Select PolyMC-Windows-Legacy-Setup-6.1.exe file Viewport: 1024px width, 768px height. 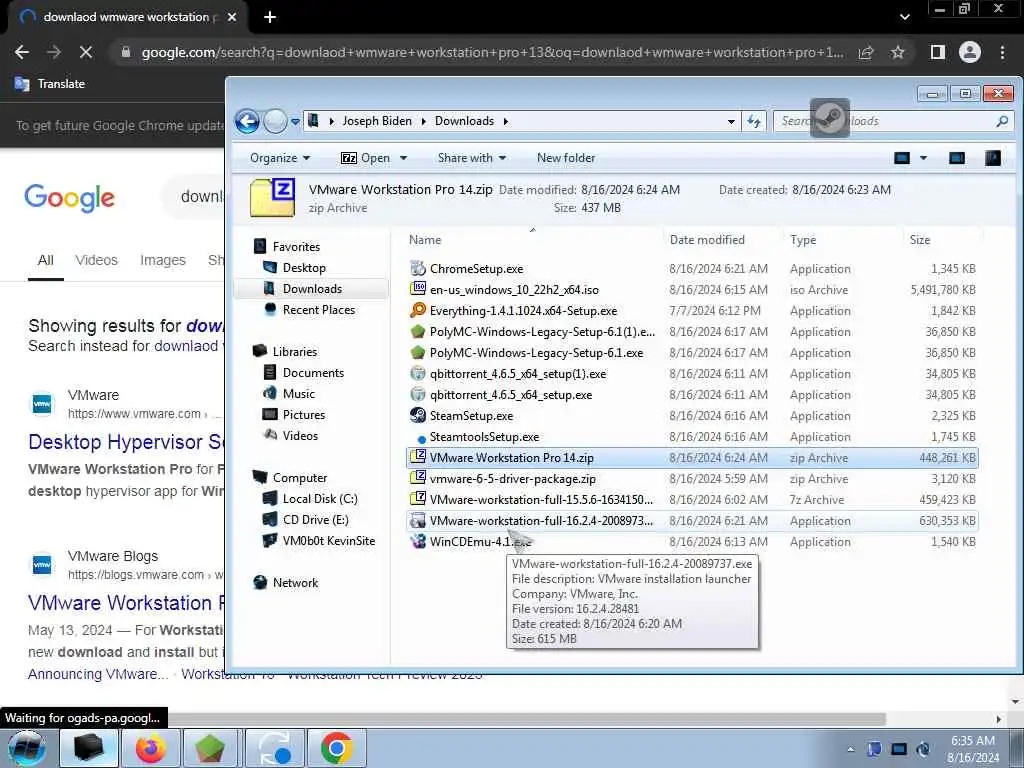(536, 353)
